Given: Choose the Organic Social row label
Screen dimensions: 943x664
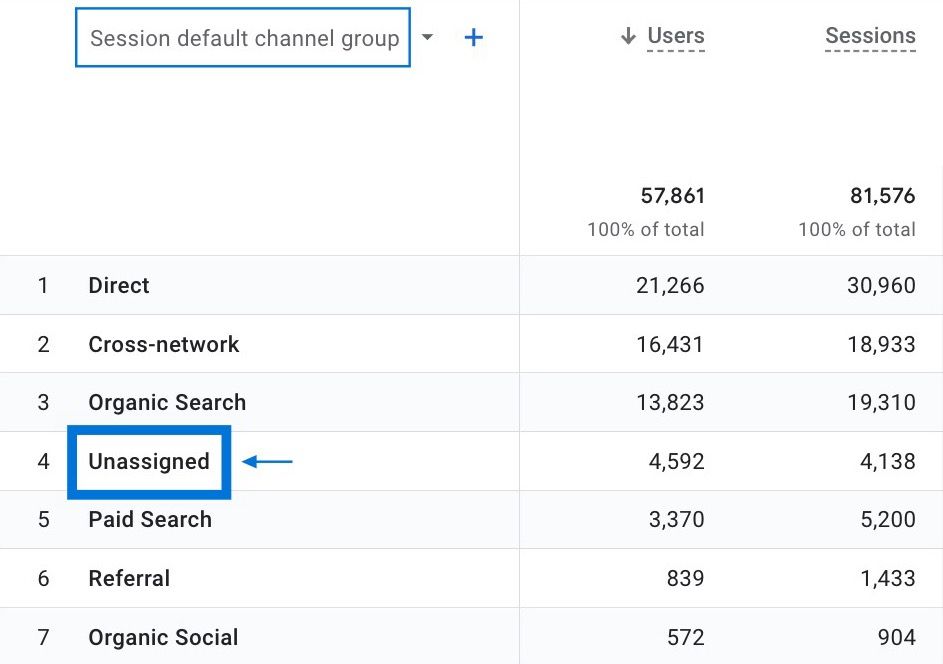Looking at the screenshot, I should click(x=163, y=637).
